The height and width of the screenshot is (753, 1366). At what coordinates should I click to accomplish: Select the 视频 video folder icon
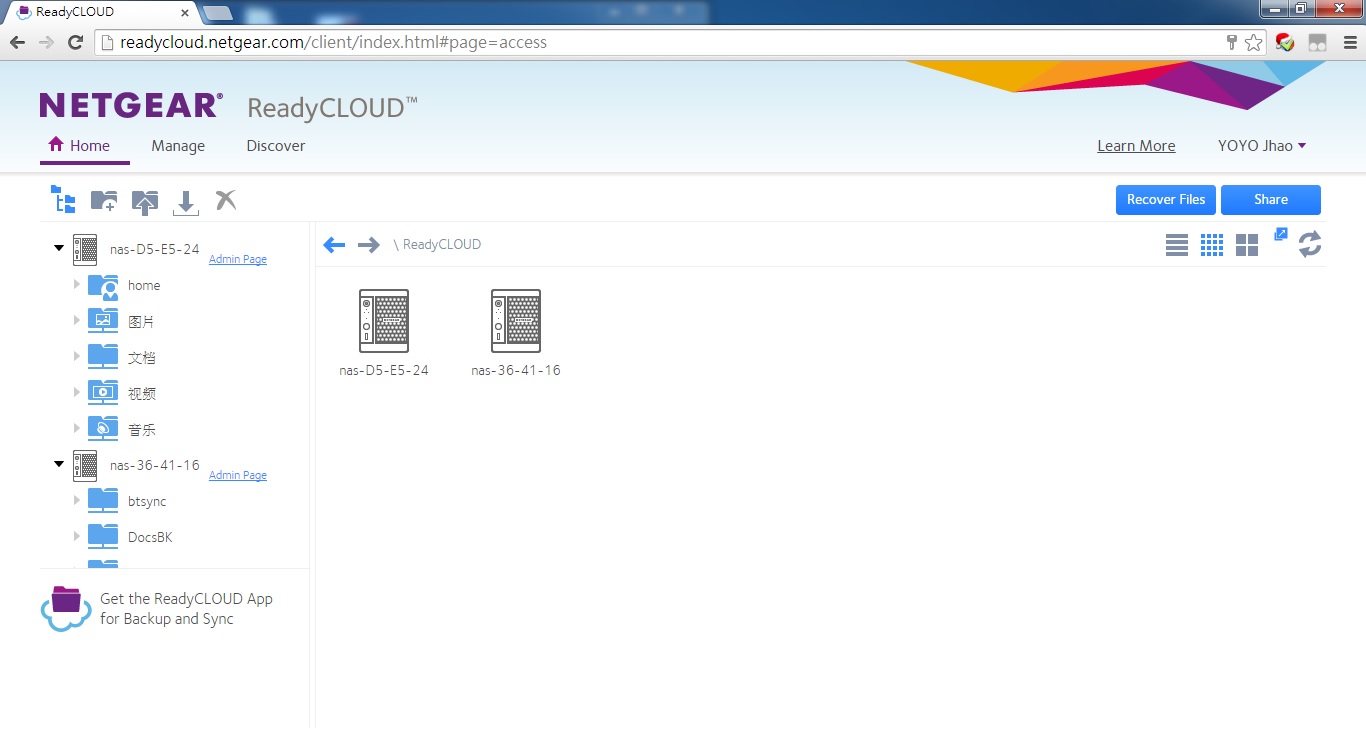103,393
